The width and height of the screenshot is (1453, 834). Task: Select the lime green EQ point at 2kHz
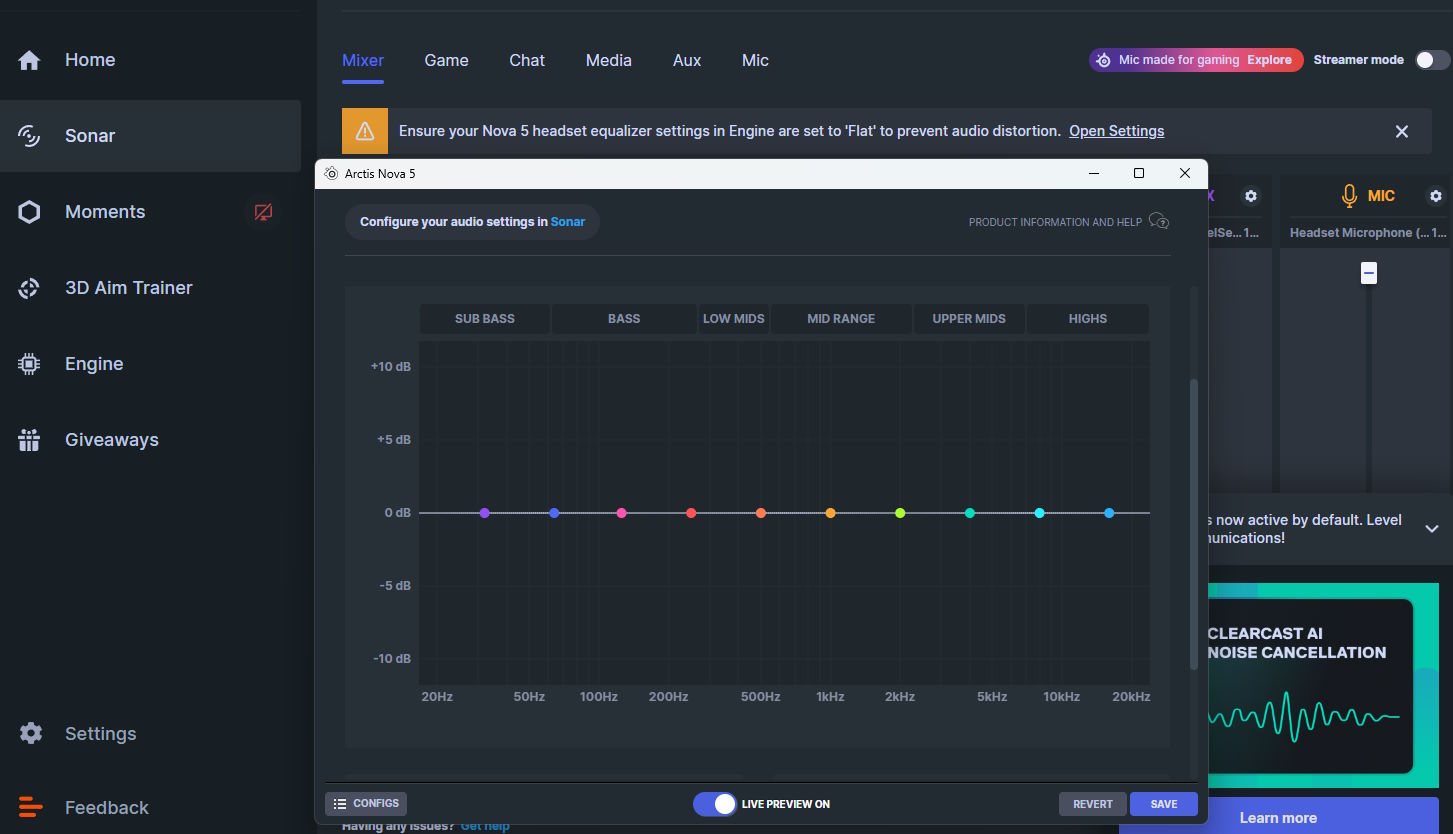tap(900, 513)
